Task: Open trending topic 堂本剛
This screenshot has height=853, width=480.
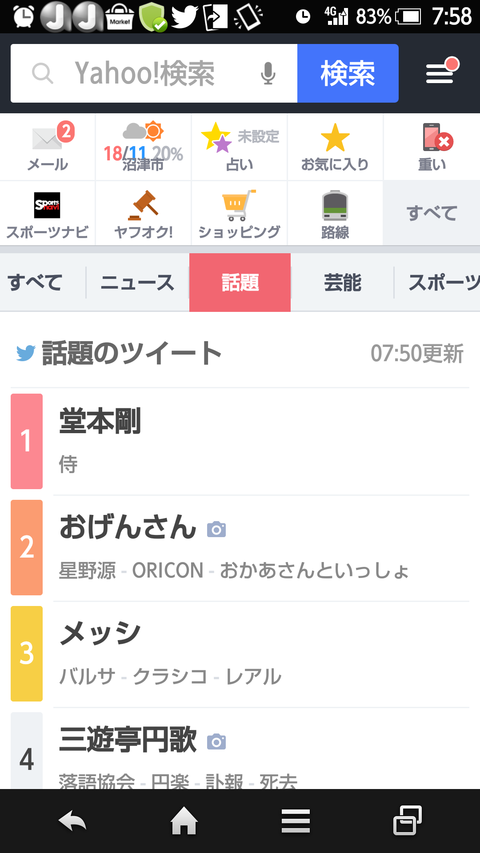Action: (x=240, y=441)
